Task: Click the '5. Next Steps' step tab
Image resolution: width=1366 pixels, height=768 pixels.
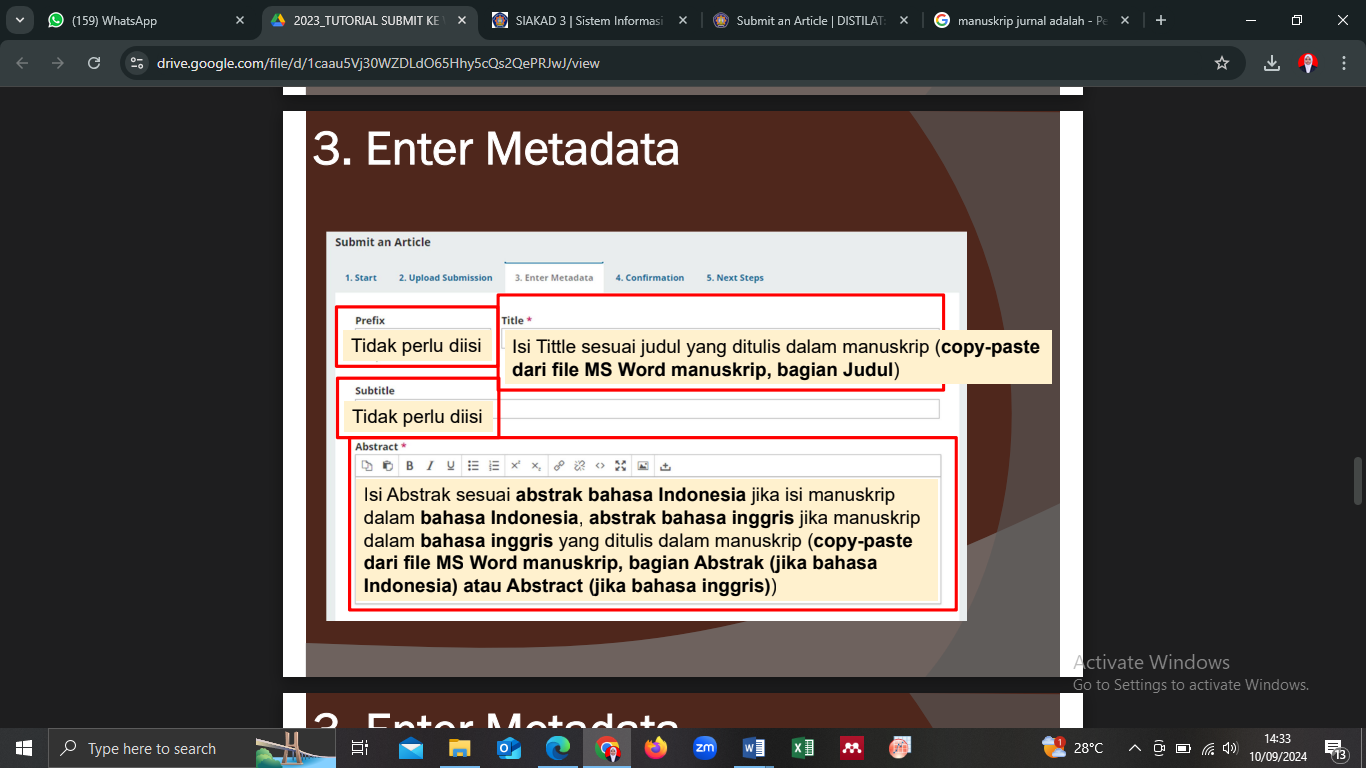Action: (x=735, y=278)
